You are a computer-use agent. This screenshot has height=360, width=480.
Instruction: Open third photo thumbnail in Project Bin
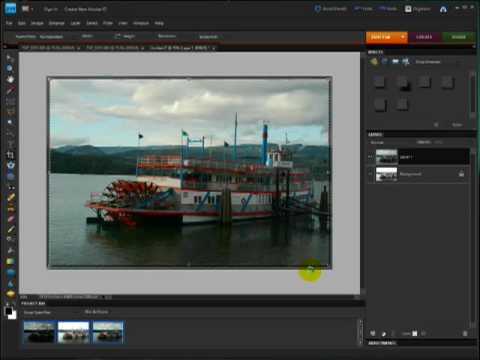tap(108, 332)
